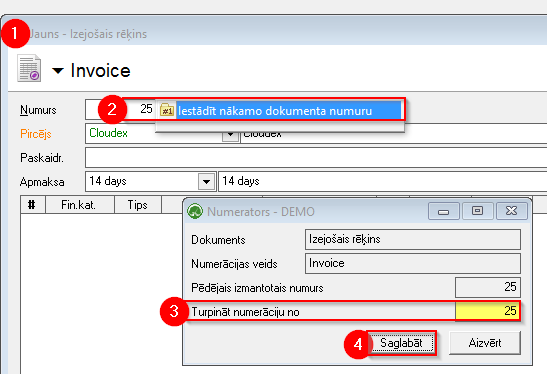This screenshot has height=374, width=547.
Task: Click the Saglabāt button
Action: click(x=401, y=343)
